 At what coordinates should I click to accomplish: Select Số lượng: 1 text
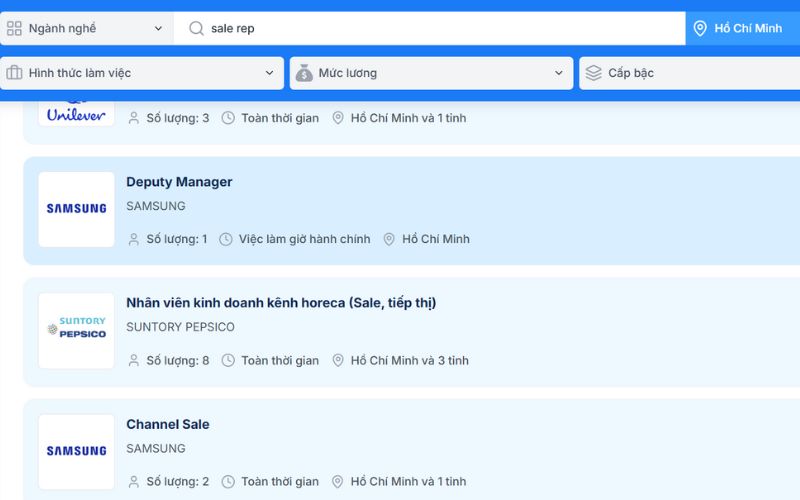point(177,239)
